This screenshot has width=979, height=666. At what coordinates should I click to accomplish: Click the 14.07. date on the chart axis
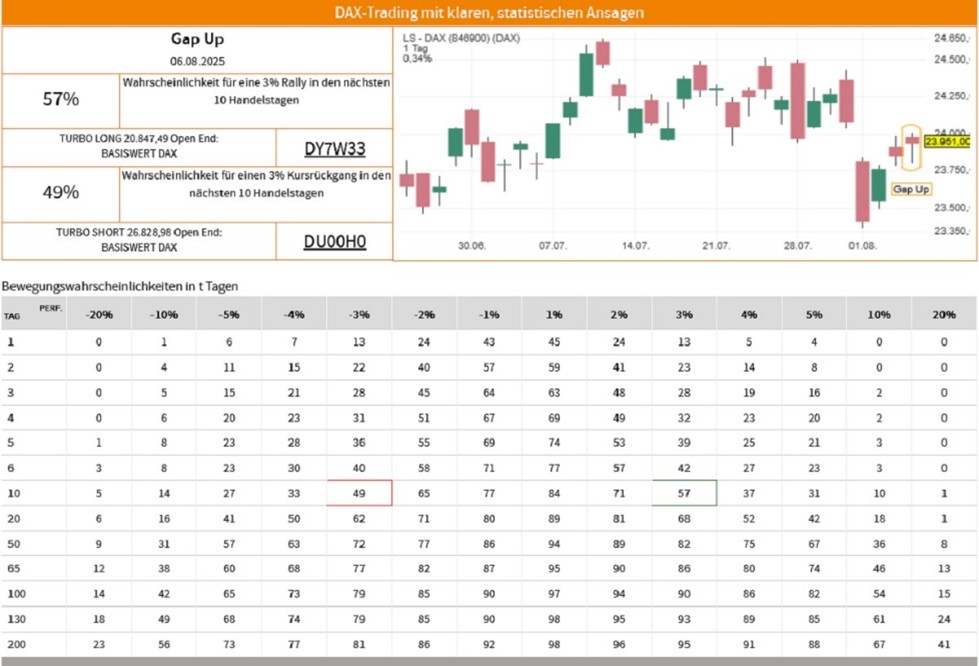[635, 246]
